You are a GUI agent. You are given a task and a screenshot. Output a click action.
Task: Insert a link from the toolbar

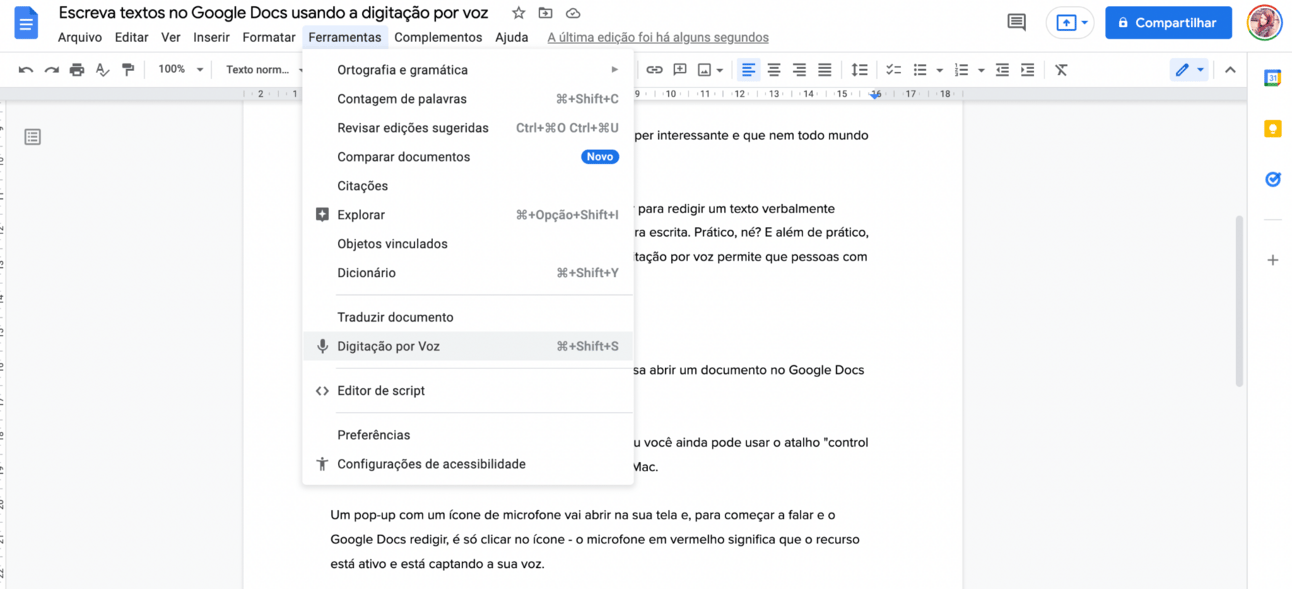[x=654, y=70]
